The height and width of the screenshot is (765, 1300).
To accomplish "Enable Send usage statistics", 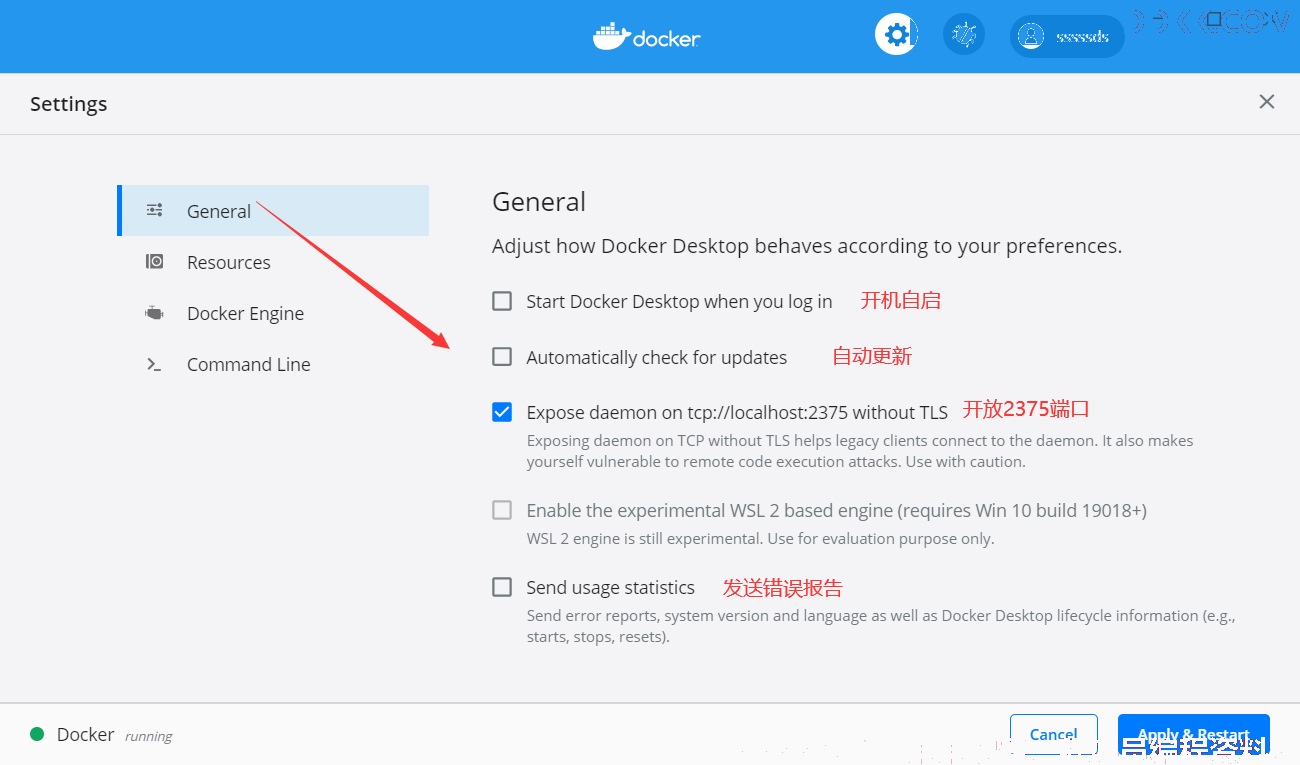I will tap(502, 587).
